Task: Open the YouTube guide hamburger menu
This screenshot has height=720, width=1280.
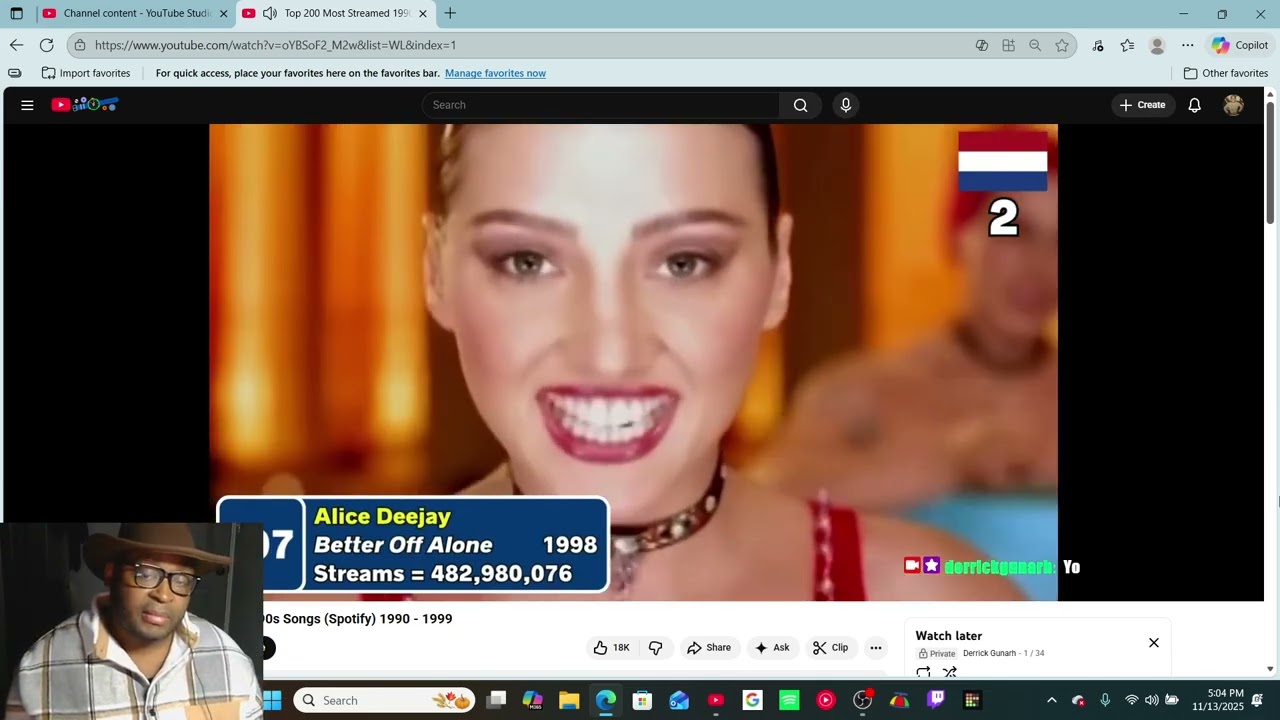Action: [x=27, y=105]
